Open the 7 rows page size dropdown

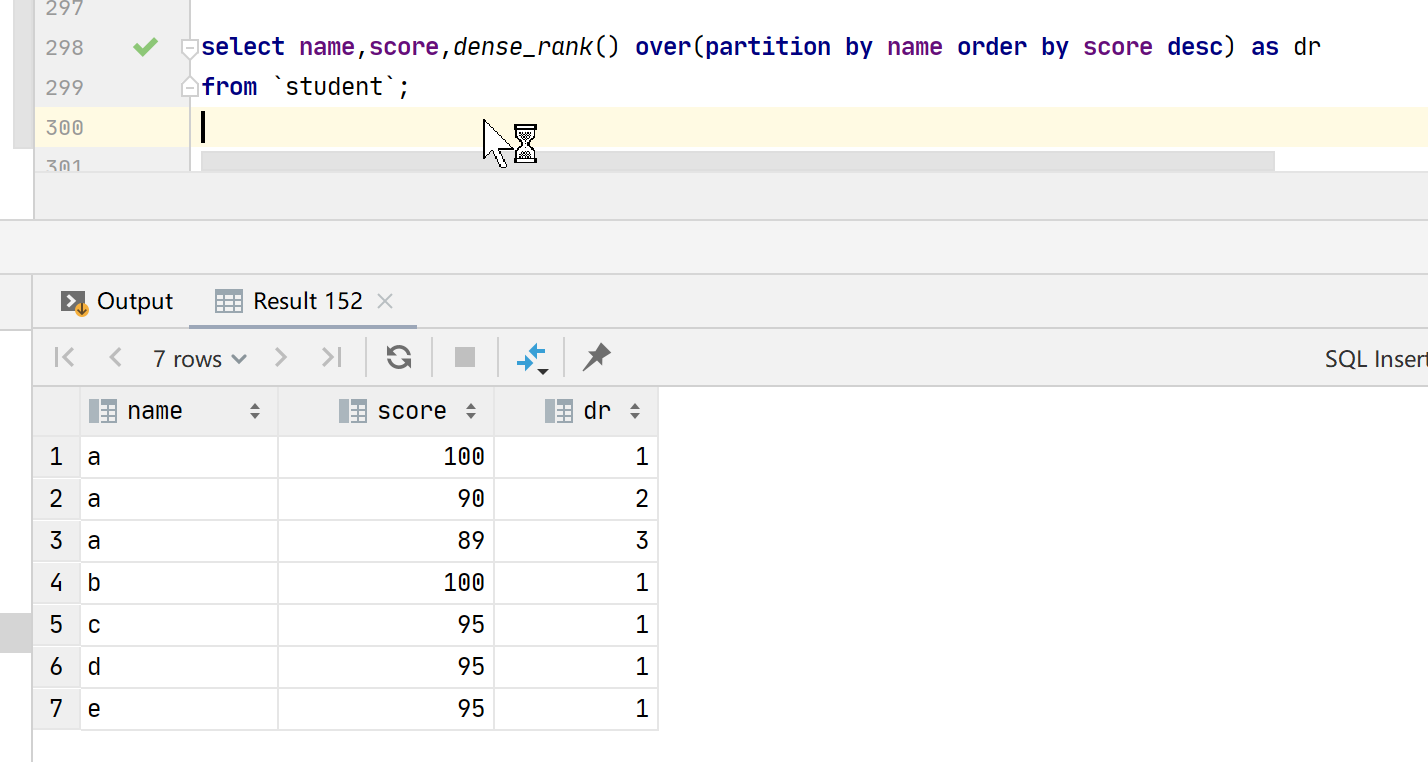tap(199, 359)
